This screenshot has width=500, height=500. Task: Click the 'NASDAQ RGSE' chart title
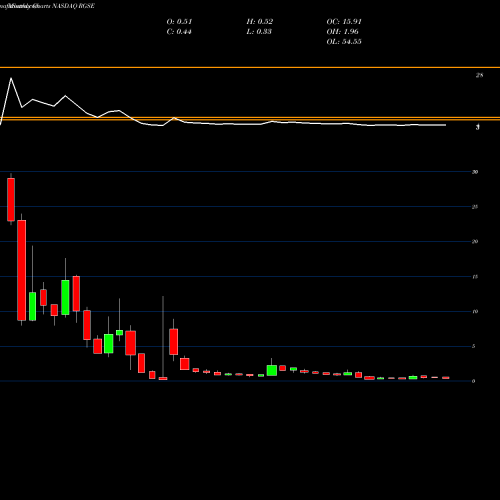tap(74, 6)
